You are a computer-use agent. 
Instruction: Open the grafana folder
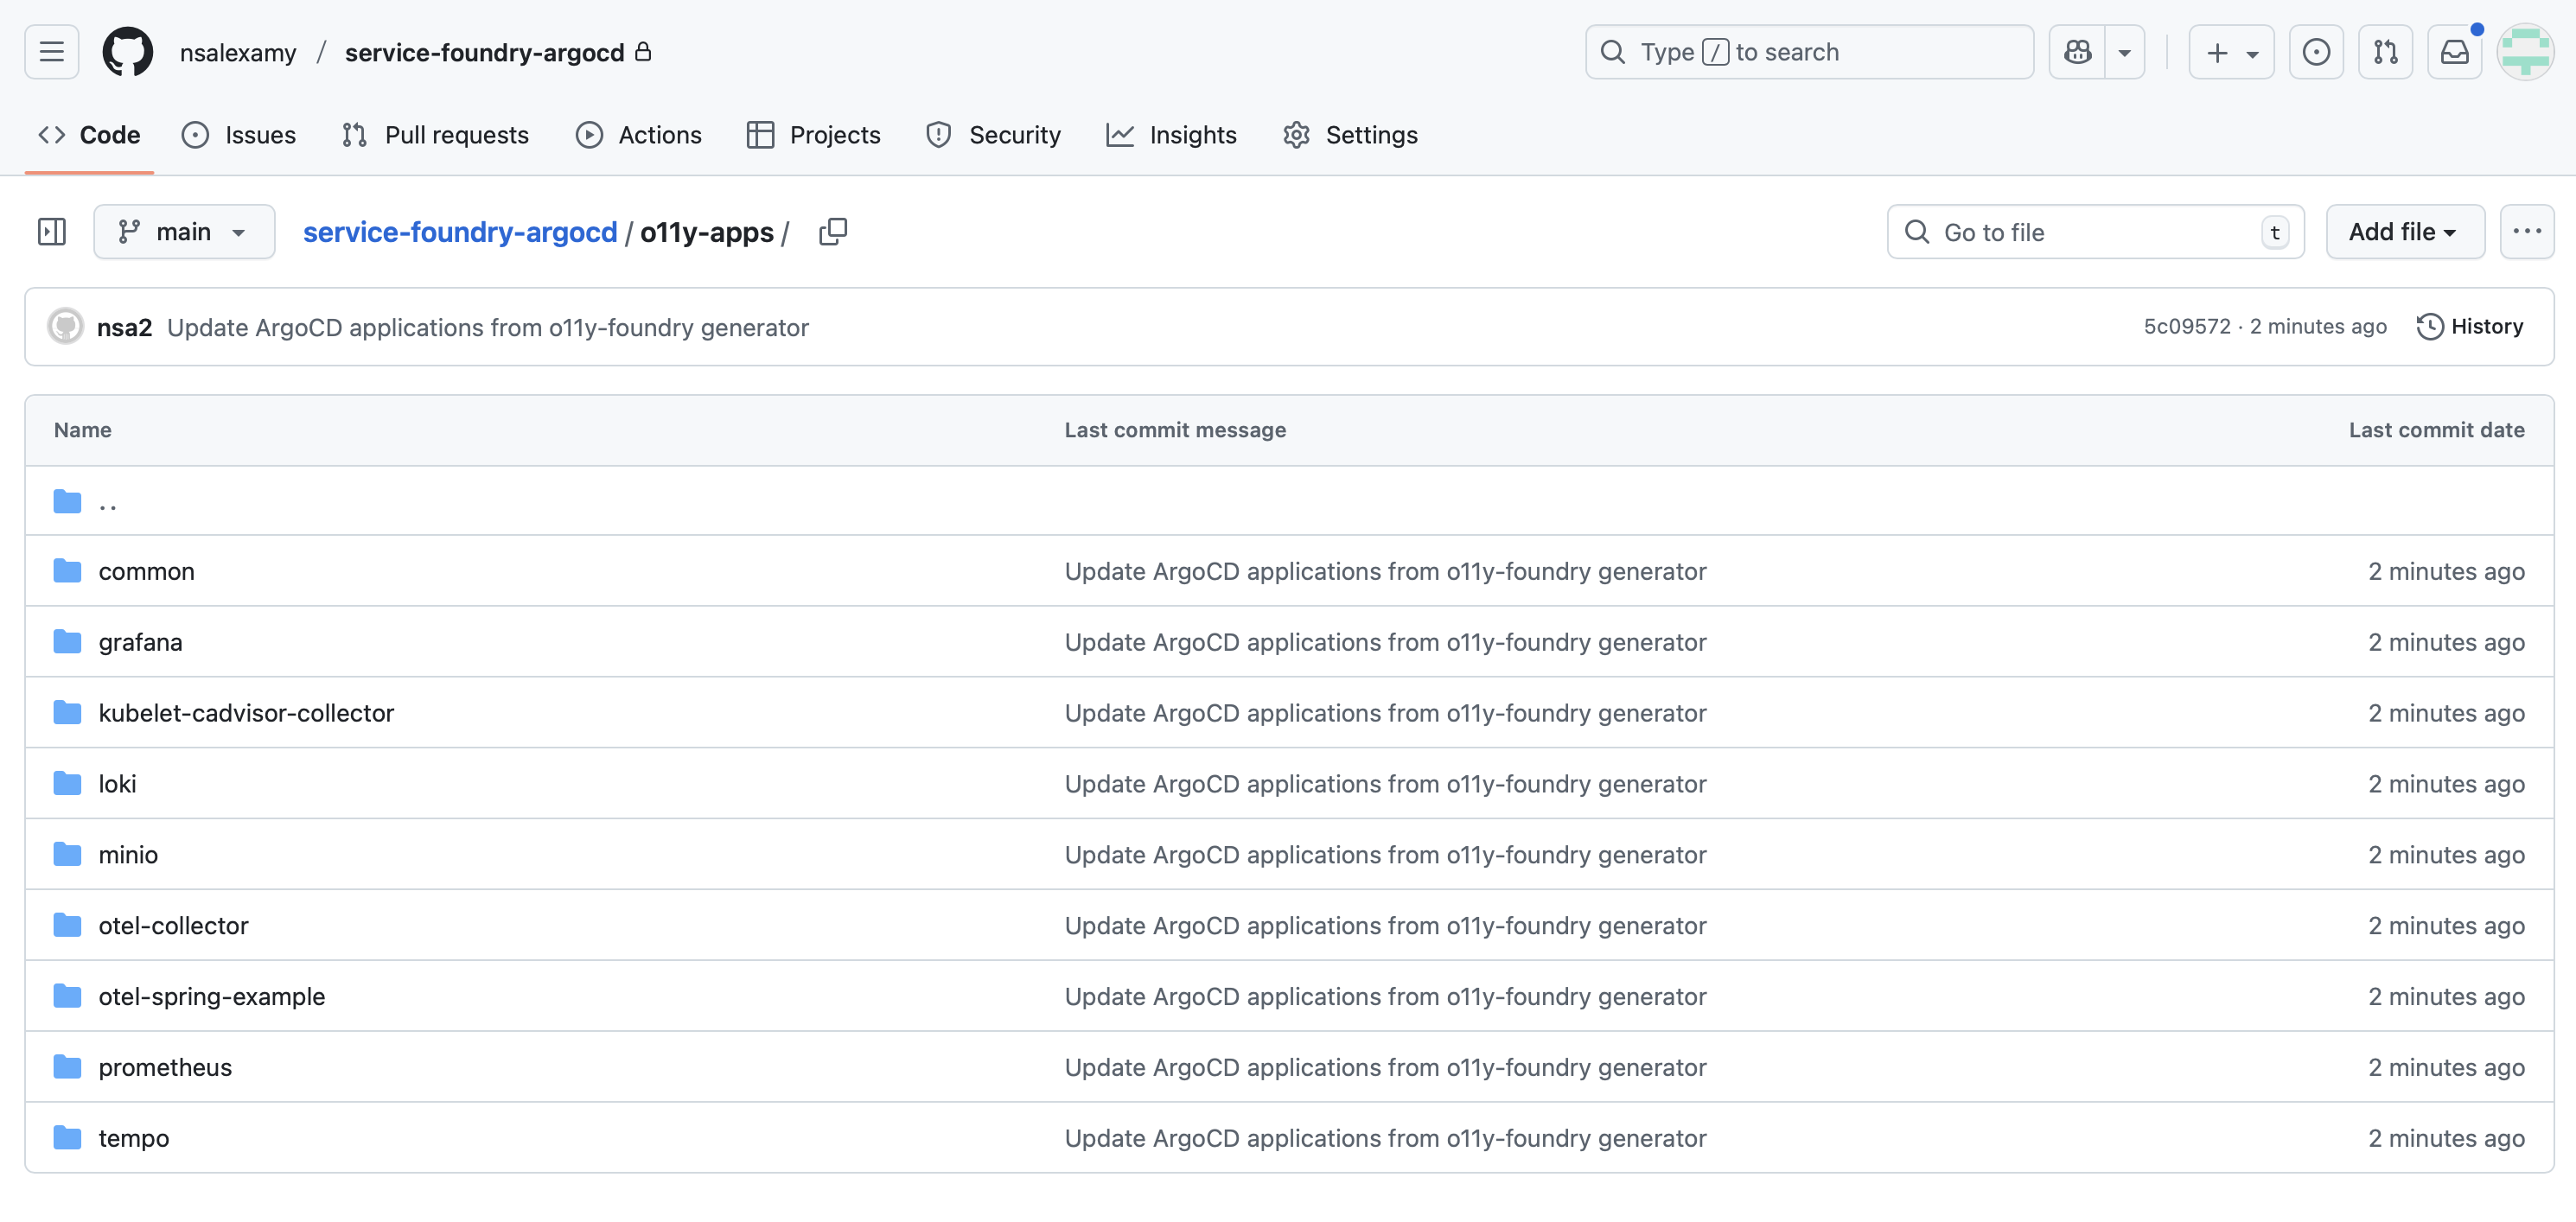(x=141, y=642)
